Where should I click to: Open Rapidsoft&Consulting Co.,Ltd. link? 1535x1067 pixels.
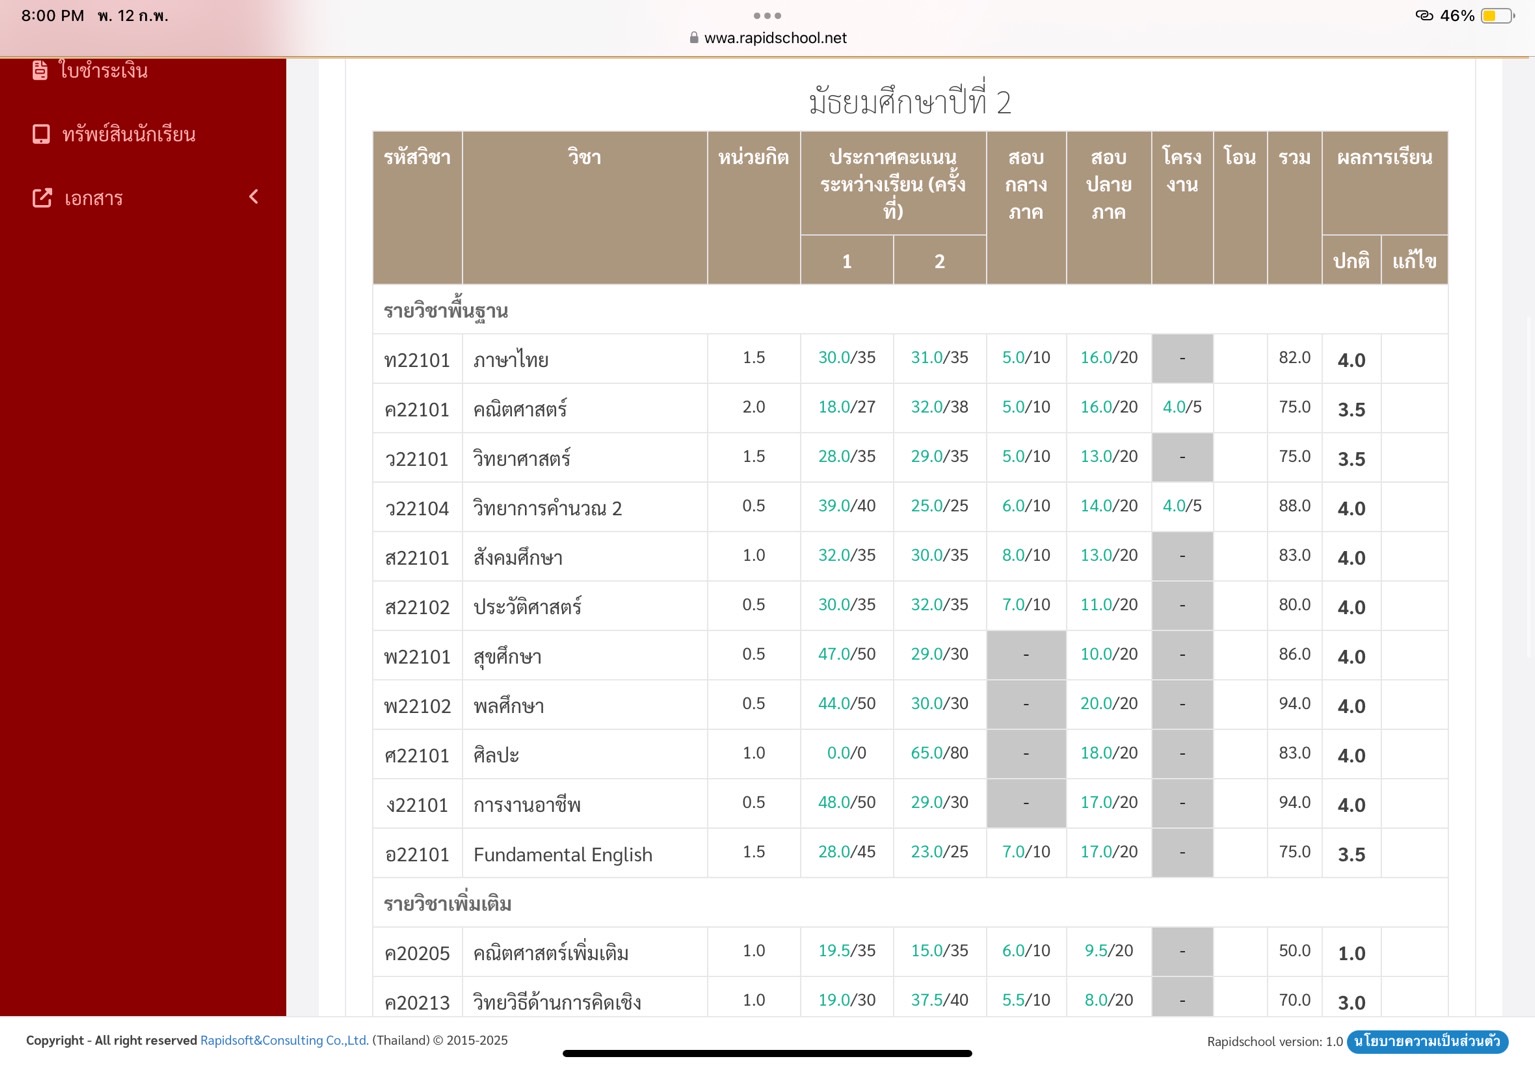coord(284,1040)
